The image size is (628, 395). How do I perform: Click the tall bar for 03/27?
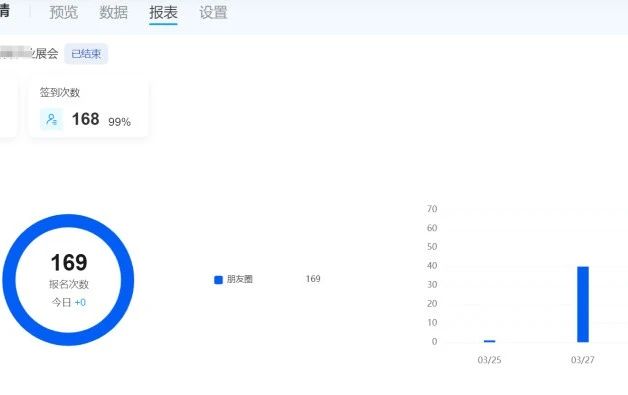tap(583, 304)
